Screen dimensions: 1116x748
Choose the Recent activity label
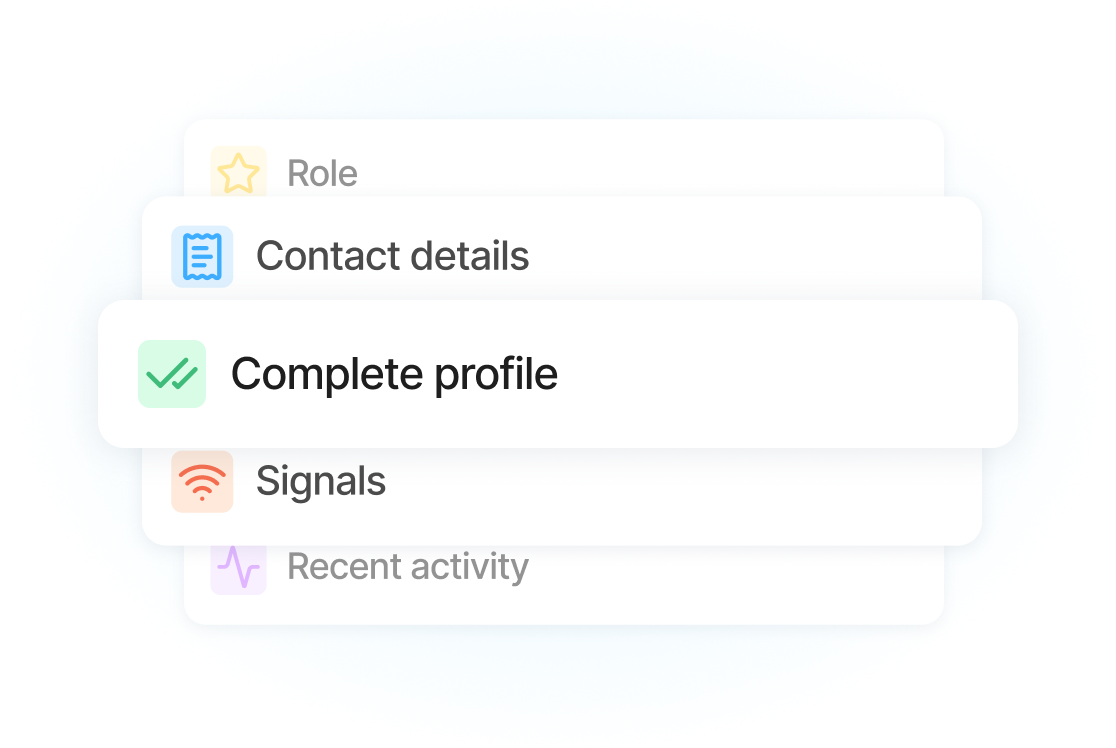pyautogui.click(x=408, y=567)
